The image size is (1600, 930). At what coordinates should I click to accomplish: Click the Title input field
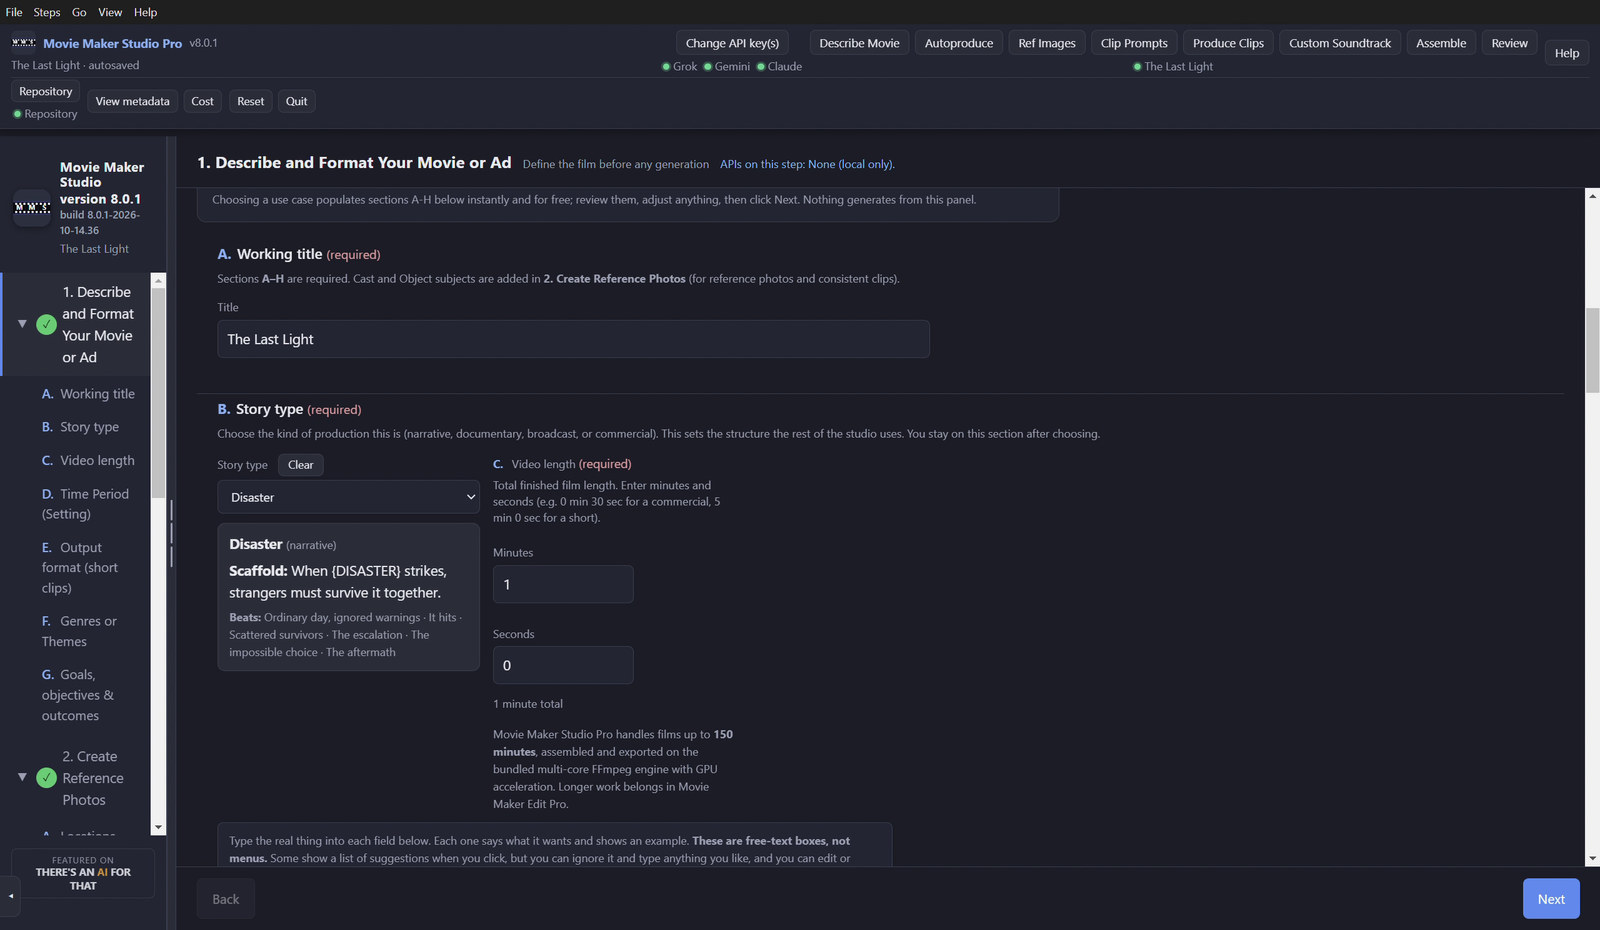pos(573,339)
